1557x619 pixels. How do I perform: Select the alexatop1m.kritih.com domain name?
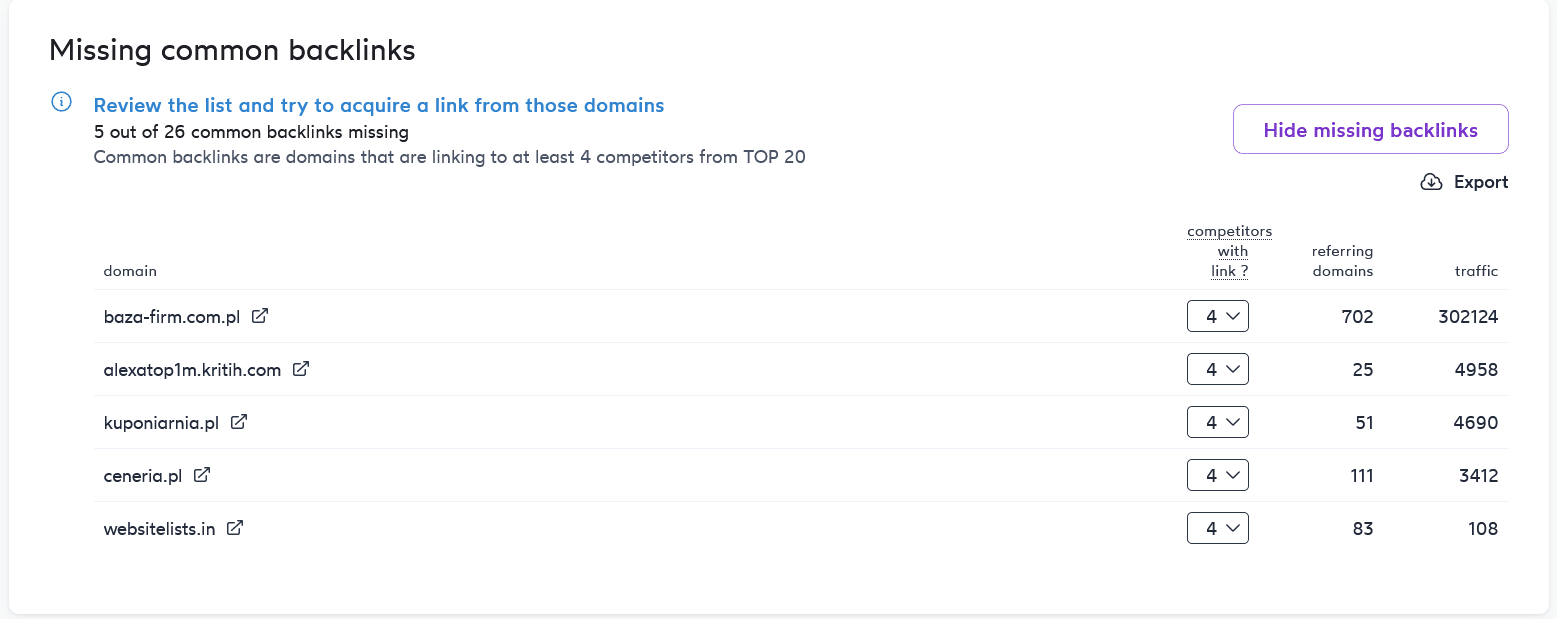192,370
